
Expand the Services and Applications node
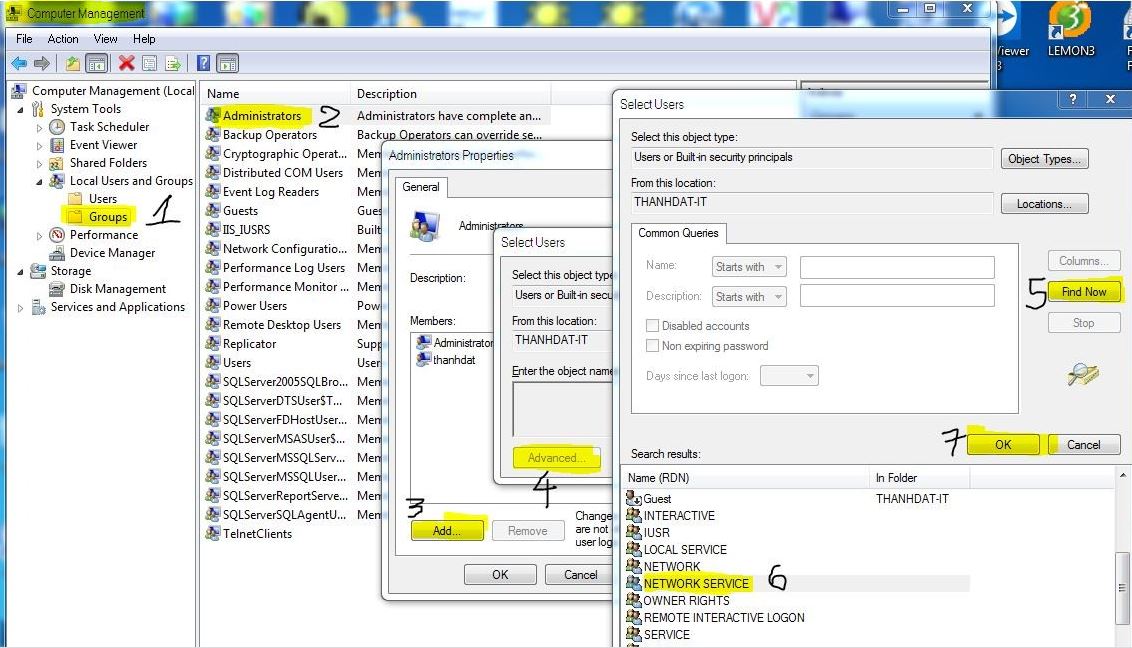[21, 308]
